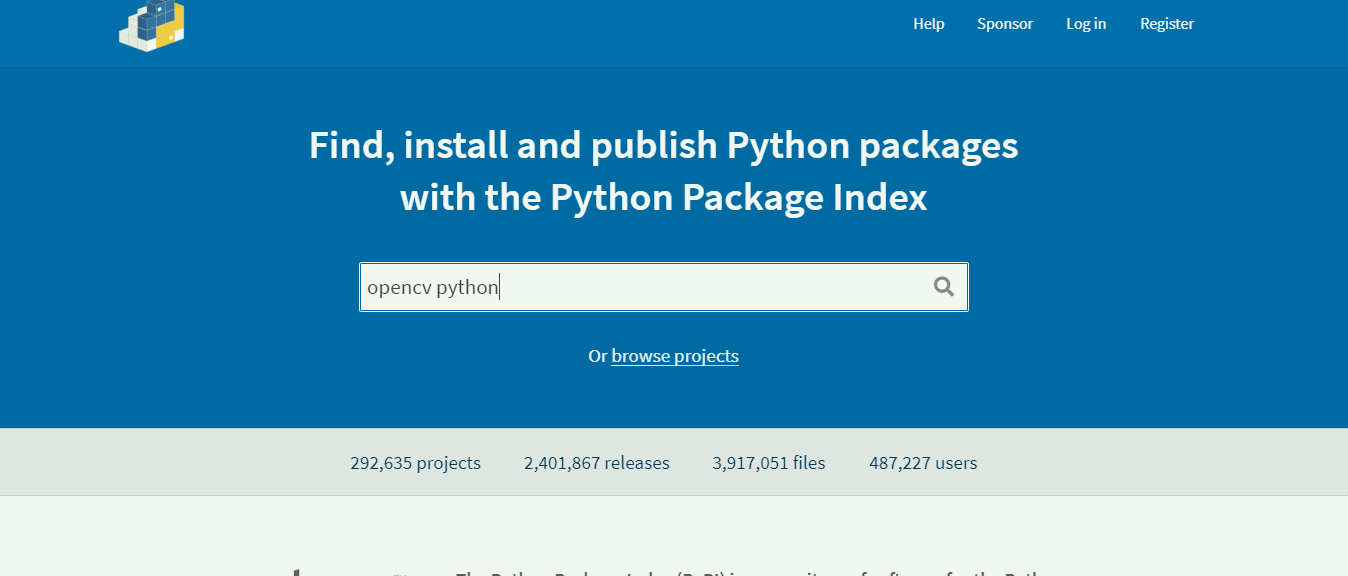Click the word 'opencv' in the search box
1348x576 pixels.
click(x=398, y=288)
